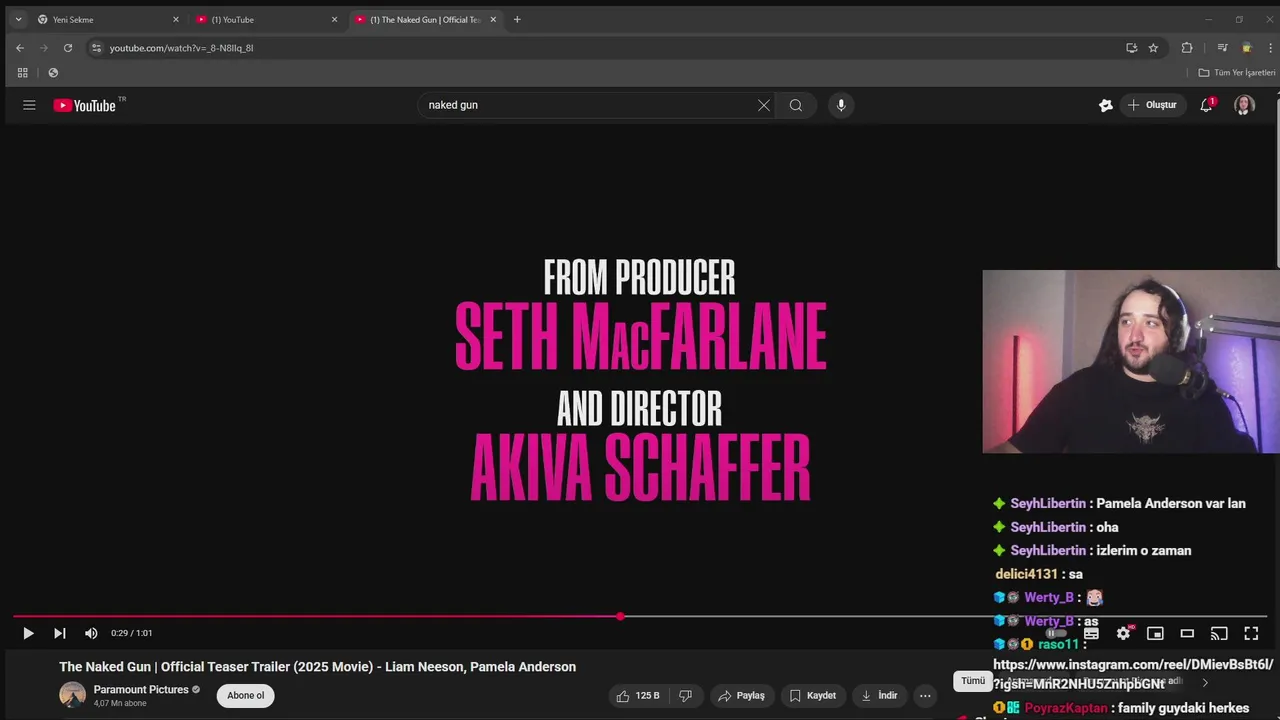Close the (1) YouTube tab
The image size is (1280, 720).
tap(334, 19)
